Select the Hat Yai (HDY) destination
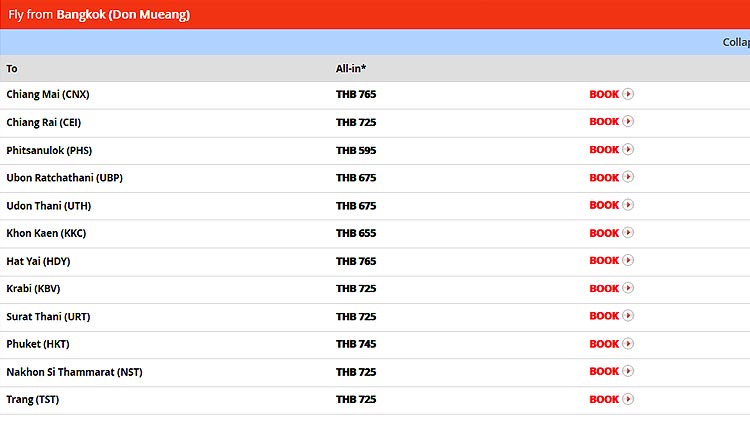This screenshot has height=422, width=750. coord(38,261)
